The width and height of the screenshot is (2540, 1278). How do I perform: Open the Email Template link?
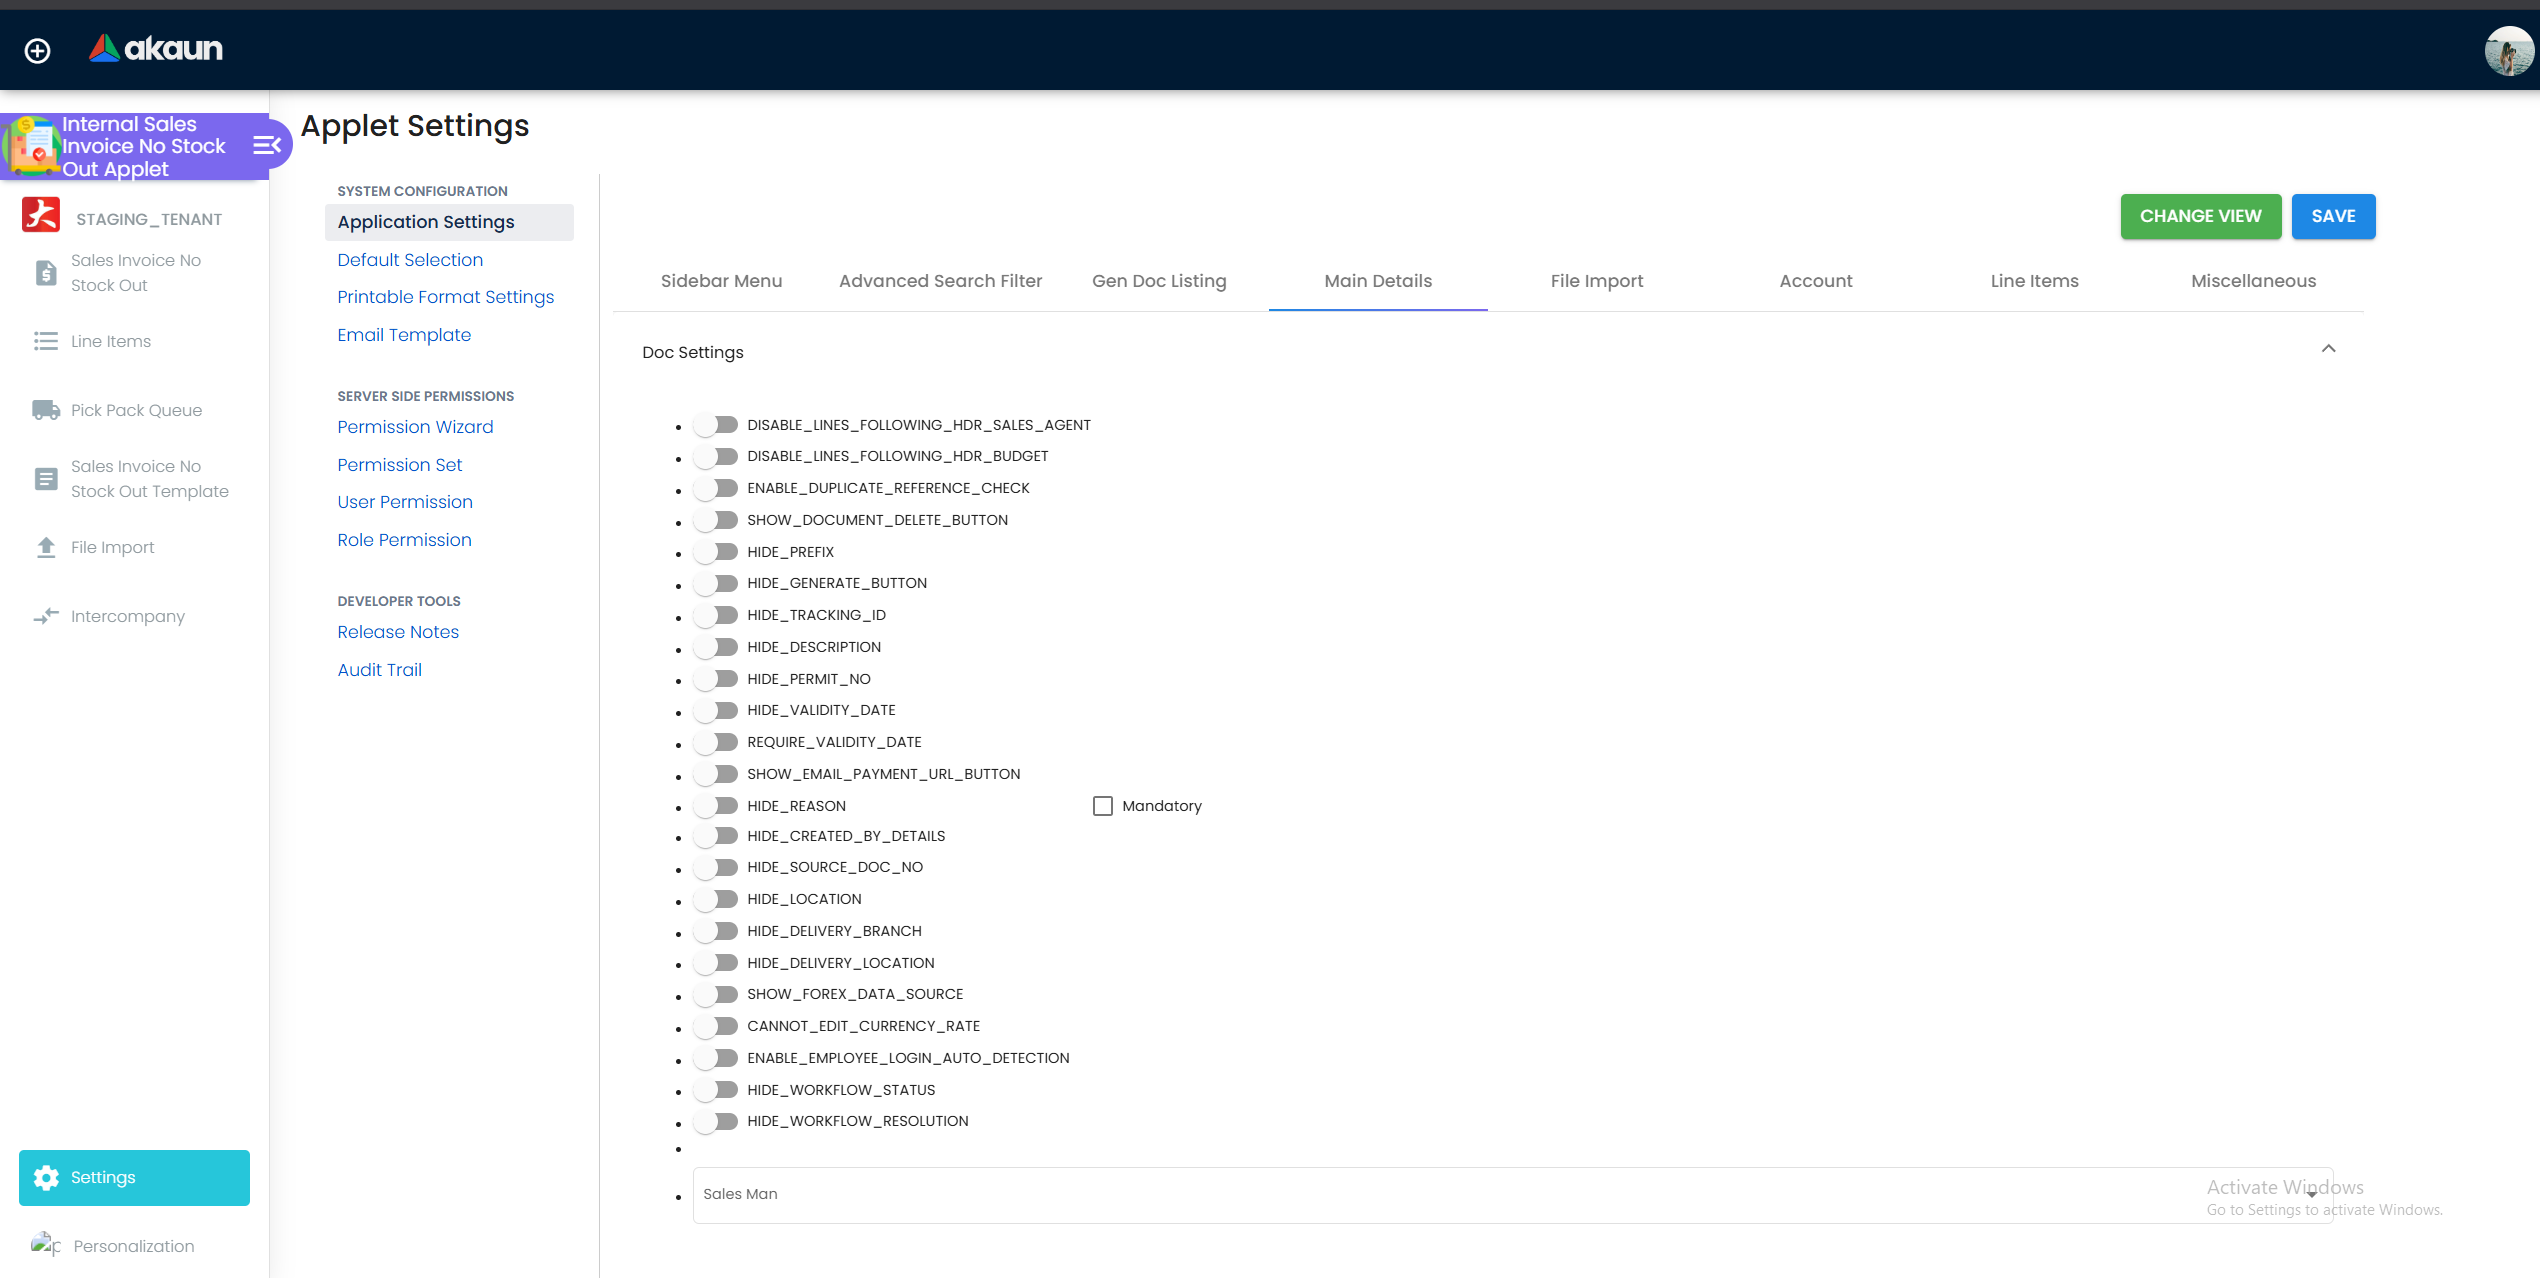pyautogui.click(x=404, y=335)
